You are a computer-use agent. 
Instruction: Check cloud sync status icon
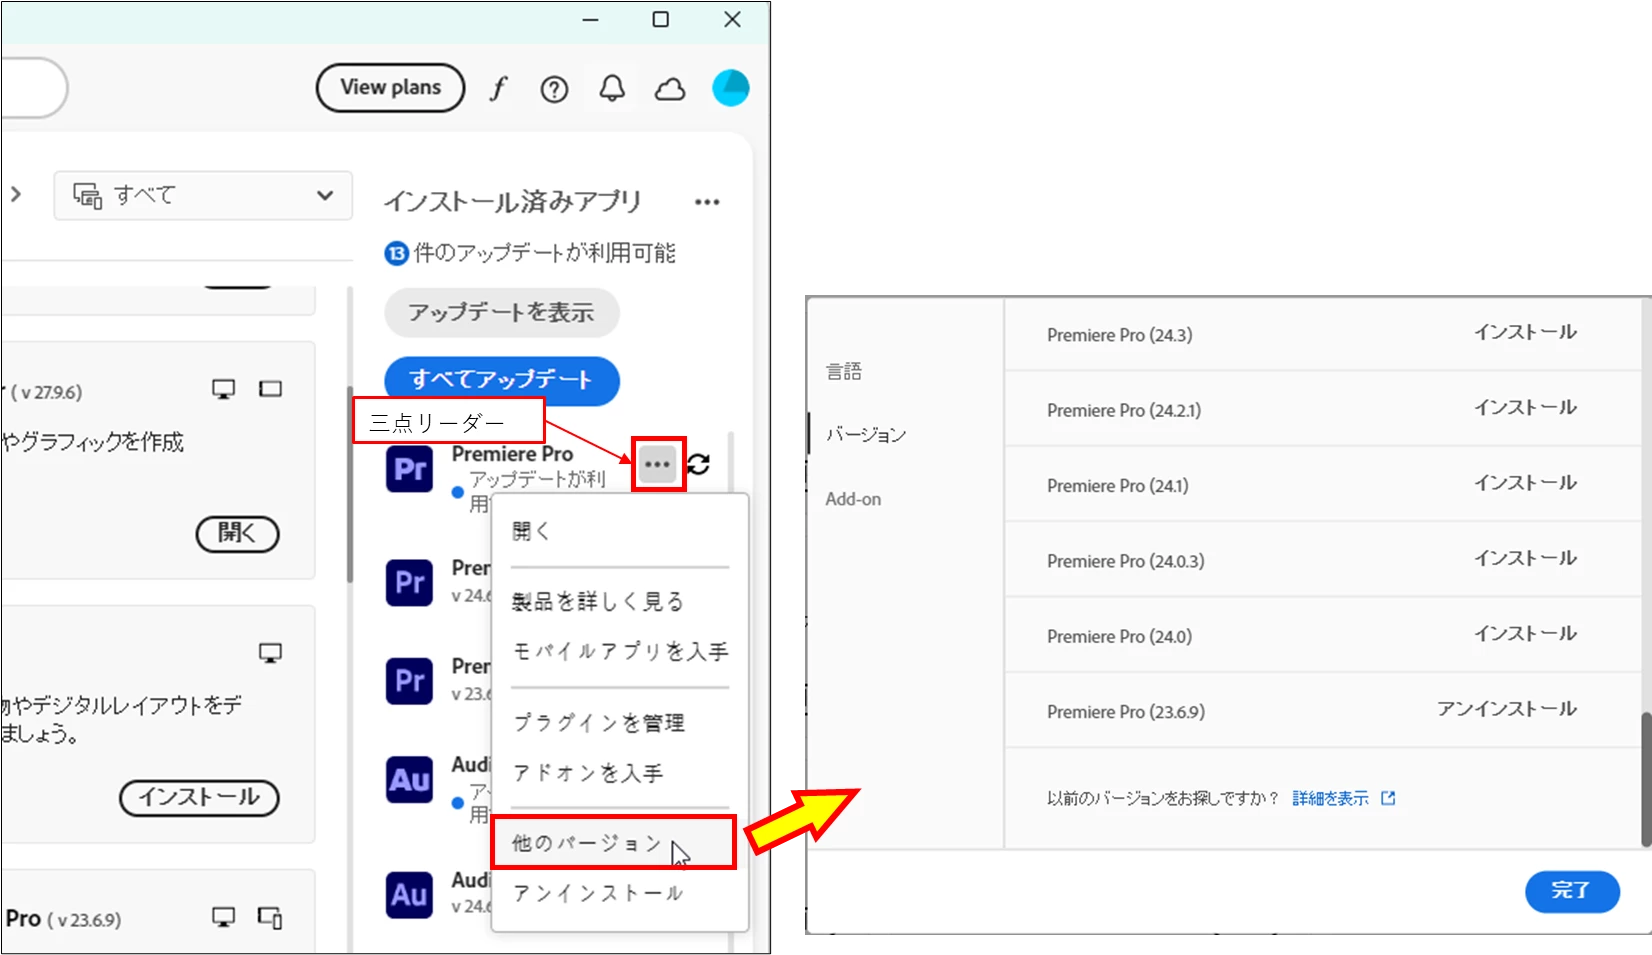coord(670,90)
